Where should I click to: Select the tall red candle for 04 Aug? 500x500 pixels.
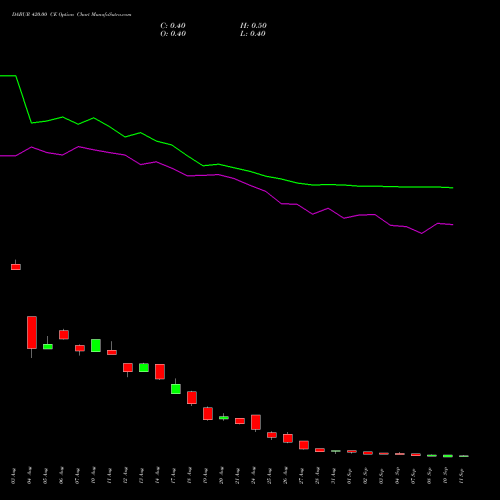(x=32, y=332)
